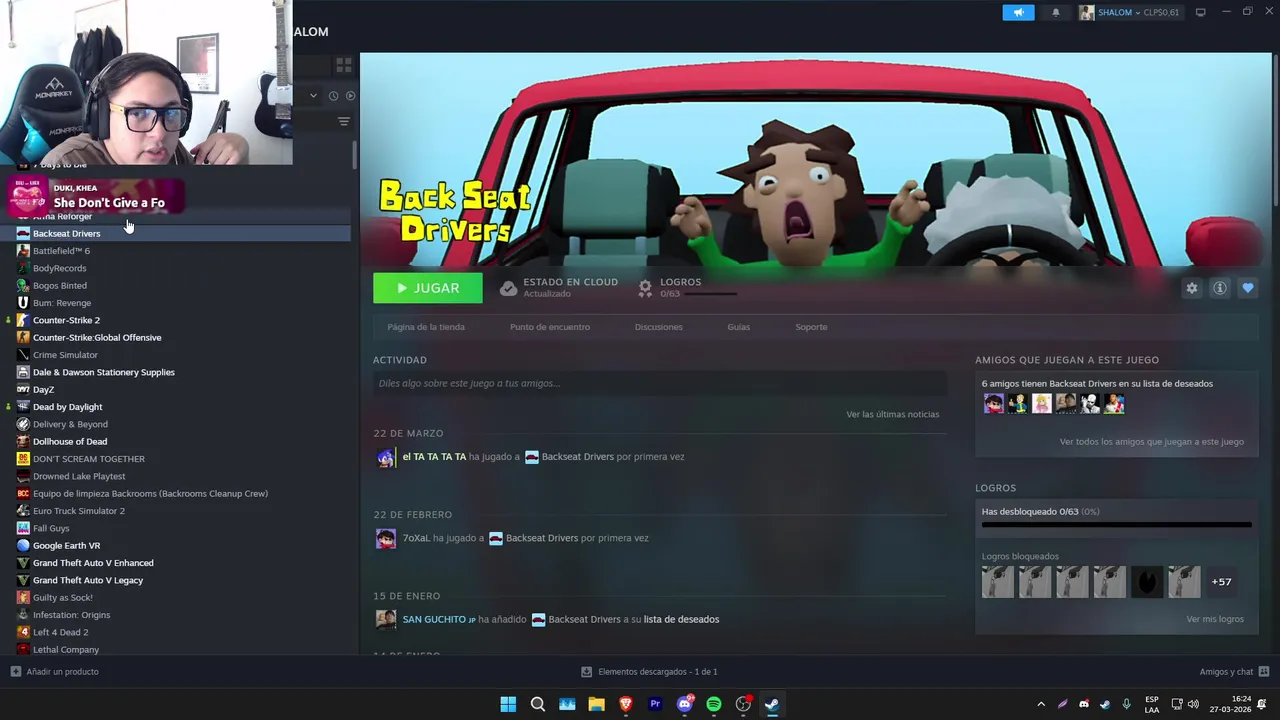1280x720 pixels.
Task: Open the ESTADO EN CLOUD status
Action: [558, 288]
